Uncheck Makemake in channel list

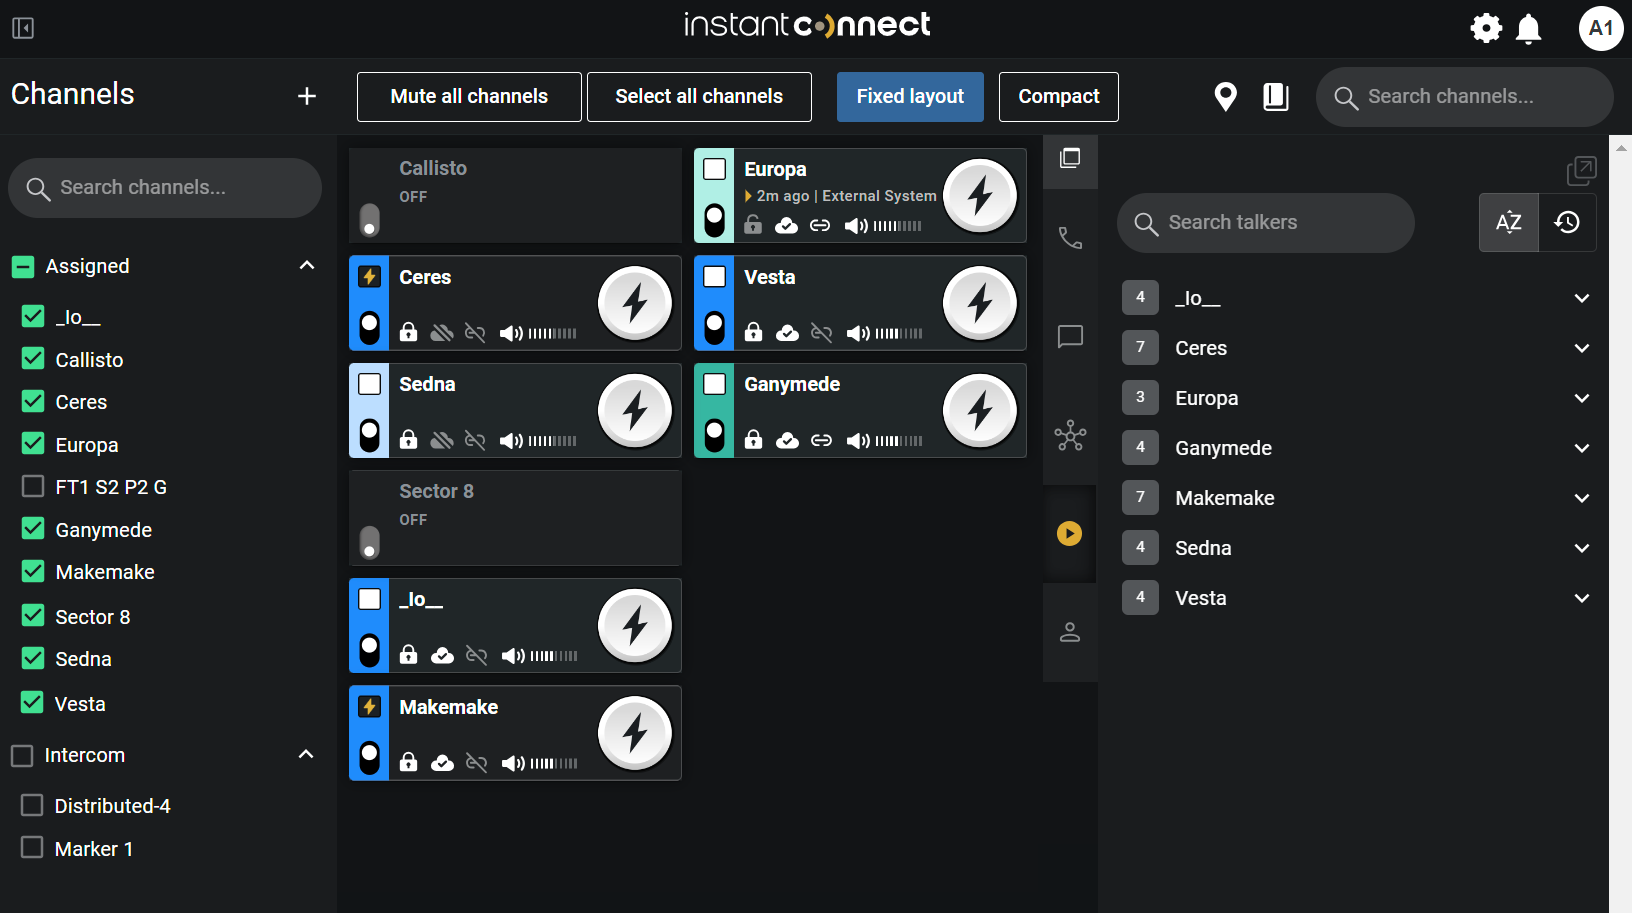(x=33, y=571)
